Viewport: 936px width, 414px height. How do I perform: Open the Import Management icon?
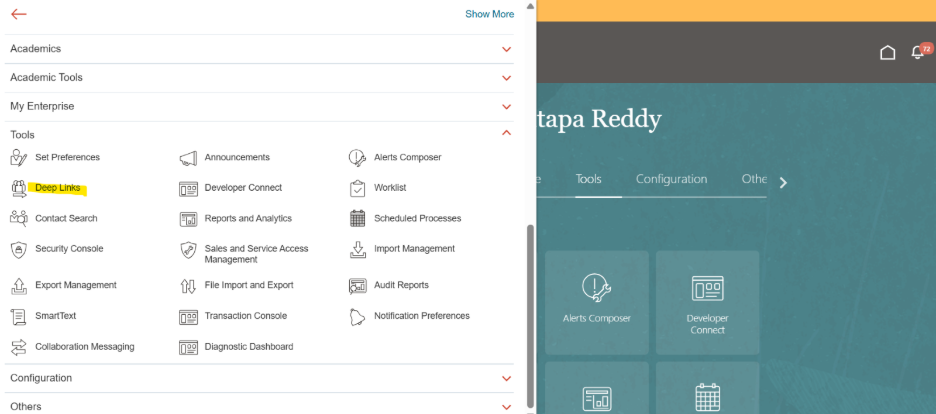tap(357, 249)
